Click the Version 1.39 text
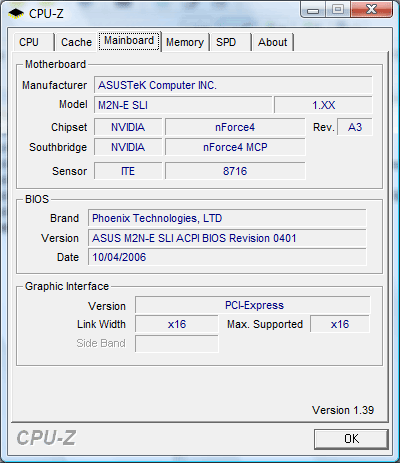This screenshot has width=400, height=463. (343, 410)
